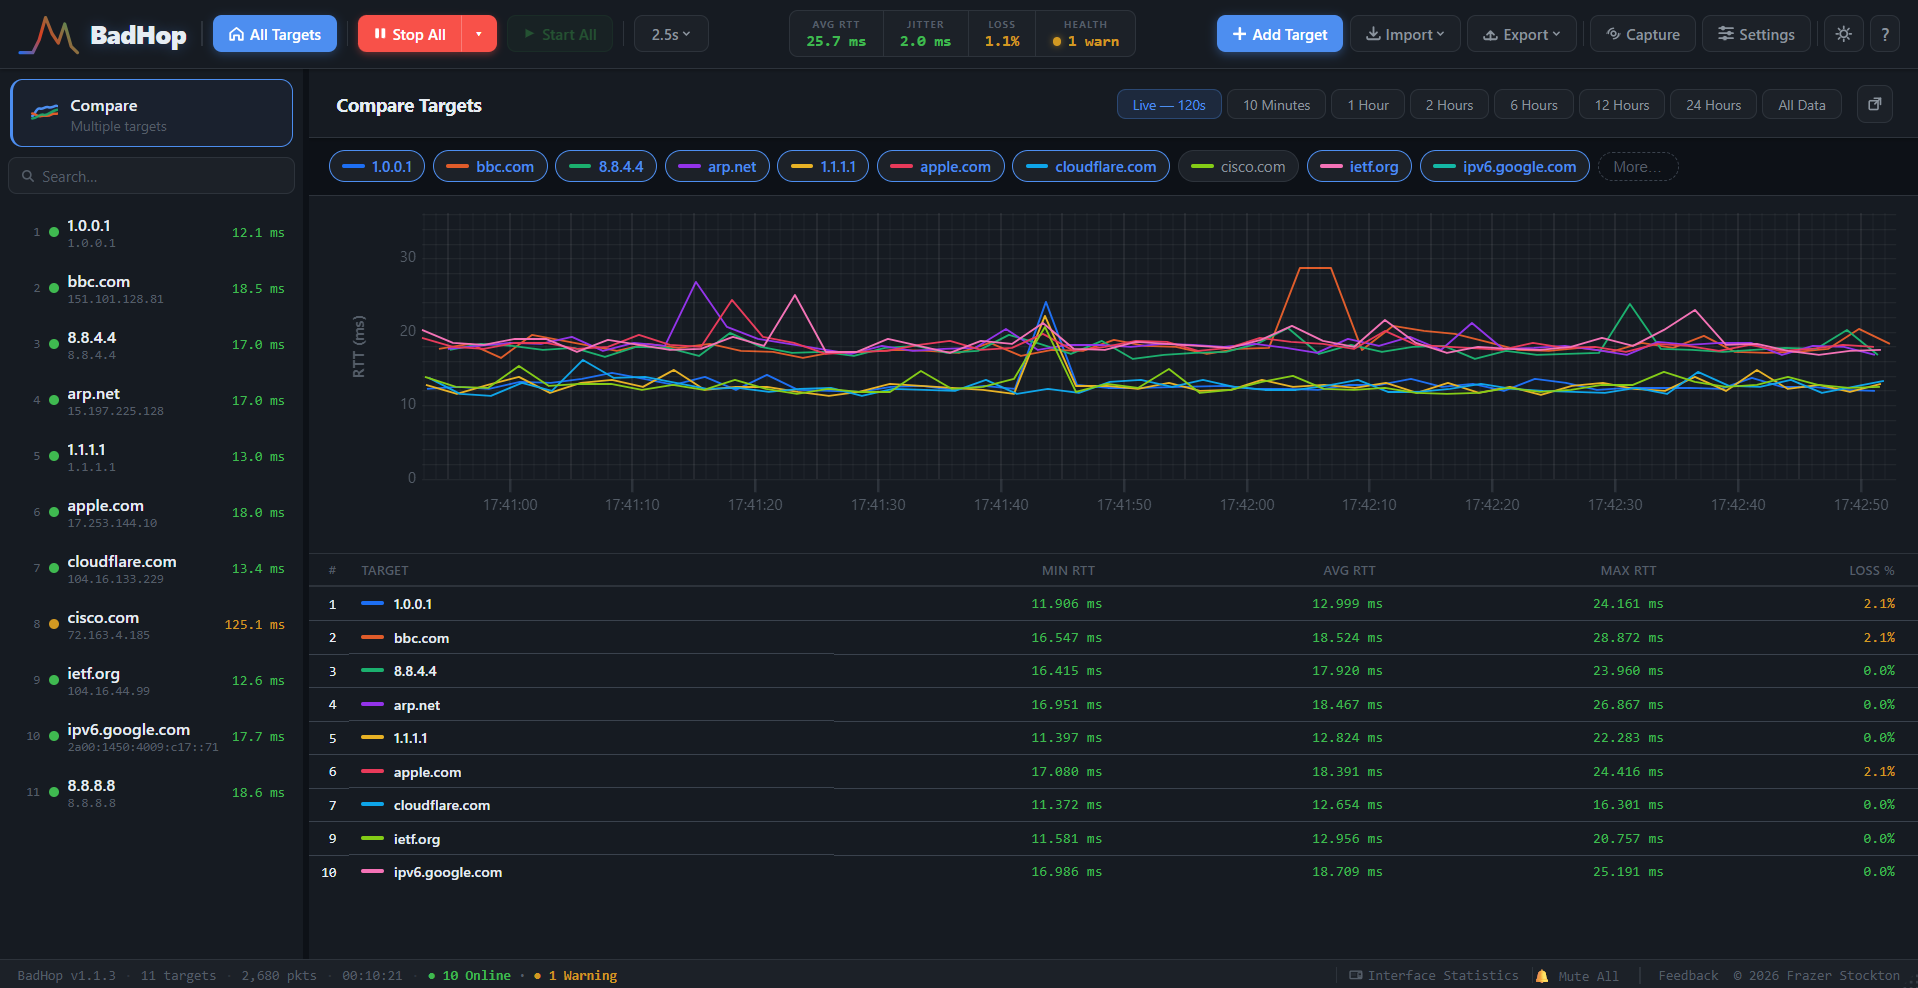
Task: Toggle the 8.8.4.4 series chip
Action: pyautogui.click(x=606, y=167)
